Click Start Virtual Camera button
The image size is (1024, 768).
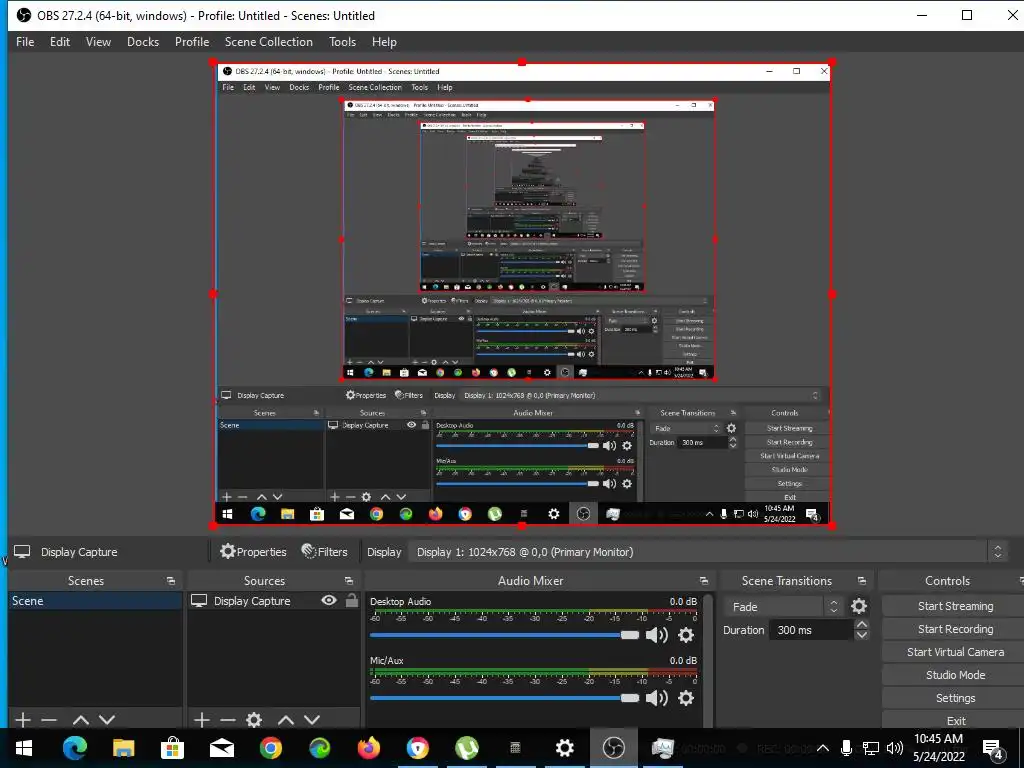pos(955,652)
